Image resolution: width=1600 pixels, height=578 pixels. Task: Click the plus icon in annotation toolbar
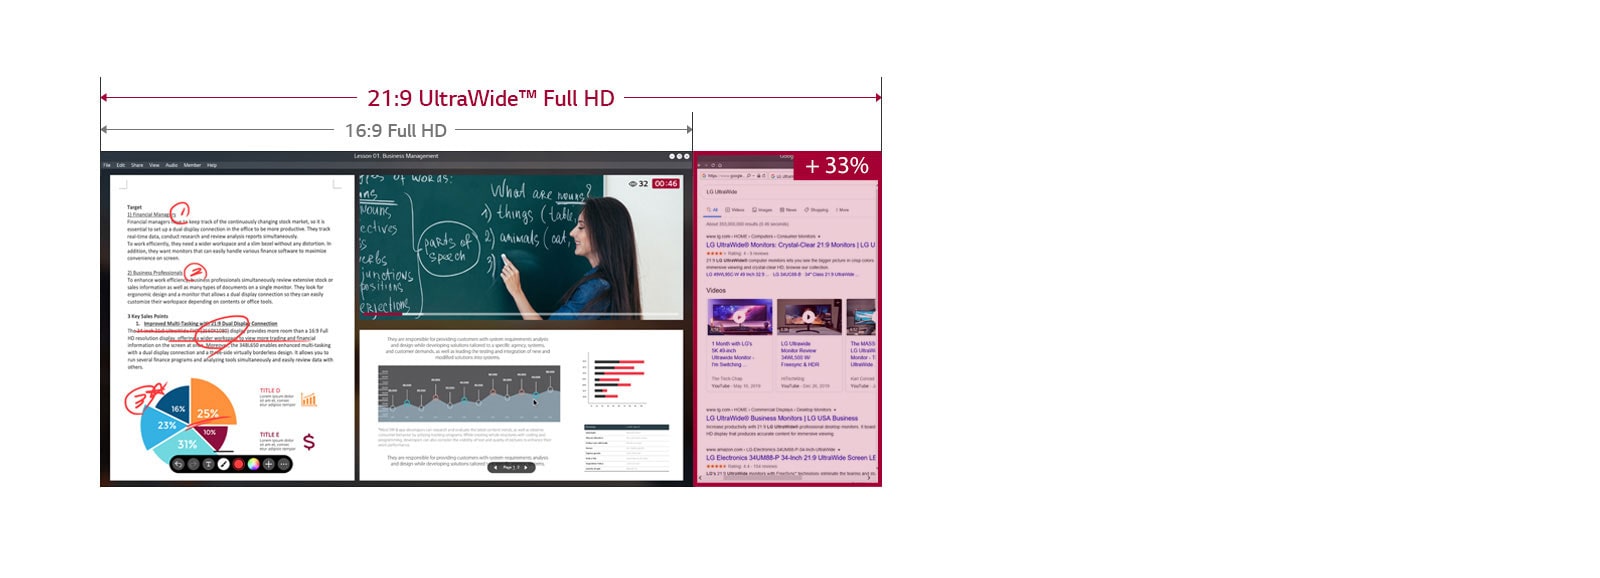coord(268,464)
